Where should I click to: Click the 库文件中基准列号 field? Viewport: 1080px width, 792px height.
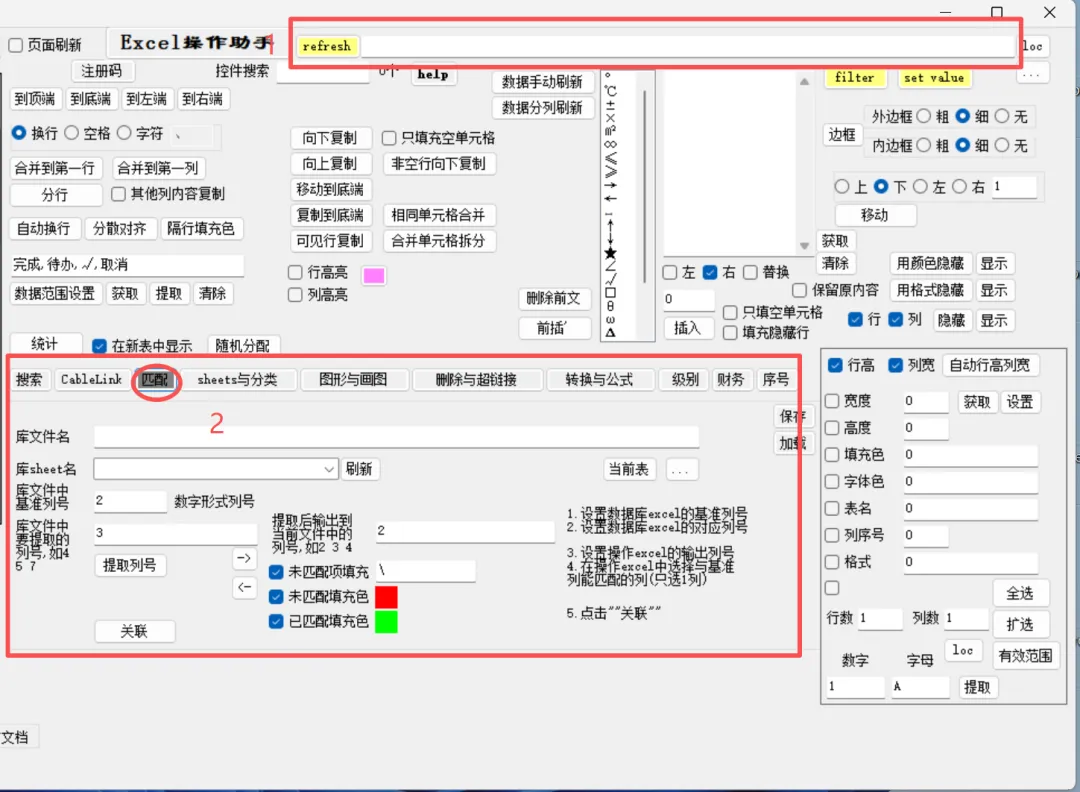(131, 501)
